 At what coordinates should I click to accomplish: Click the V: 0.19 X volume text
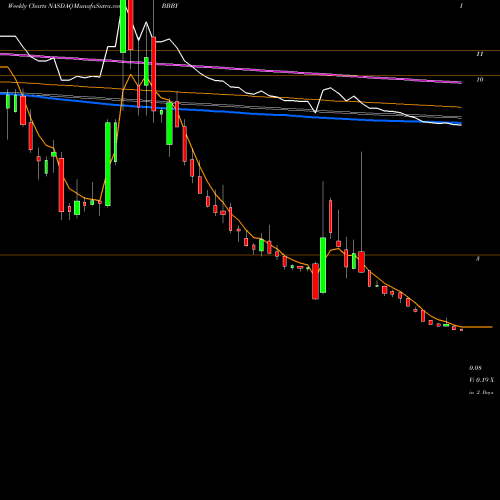coord(481,380)
